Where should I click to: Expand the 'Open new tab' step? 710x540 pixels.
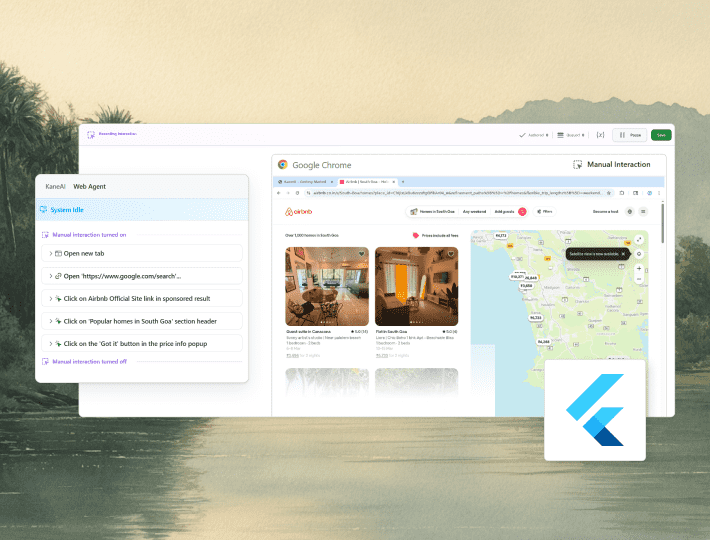point(142,253)
